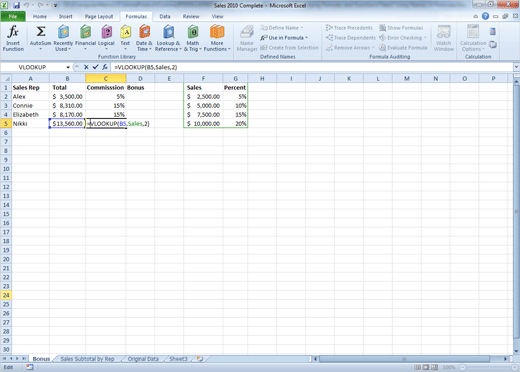Open the Insert Function dialog
Viewport: 520px width, 372px height.
(13, 38)
